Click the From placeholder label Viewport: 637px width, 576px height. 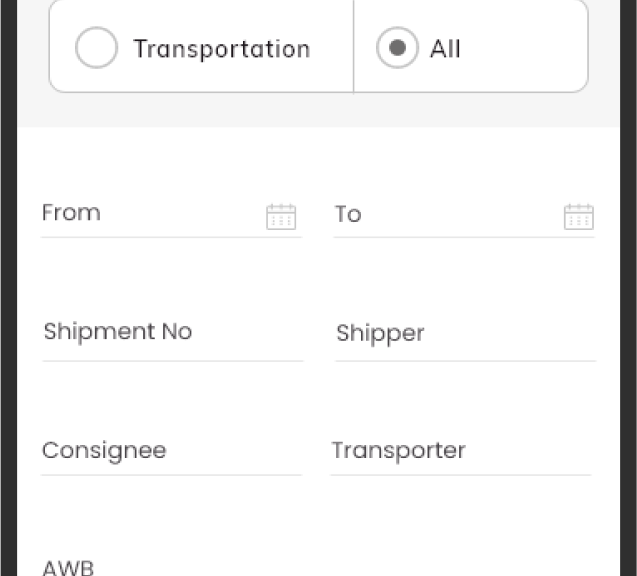point(71,212)
